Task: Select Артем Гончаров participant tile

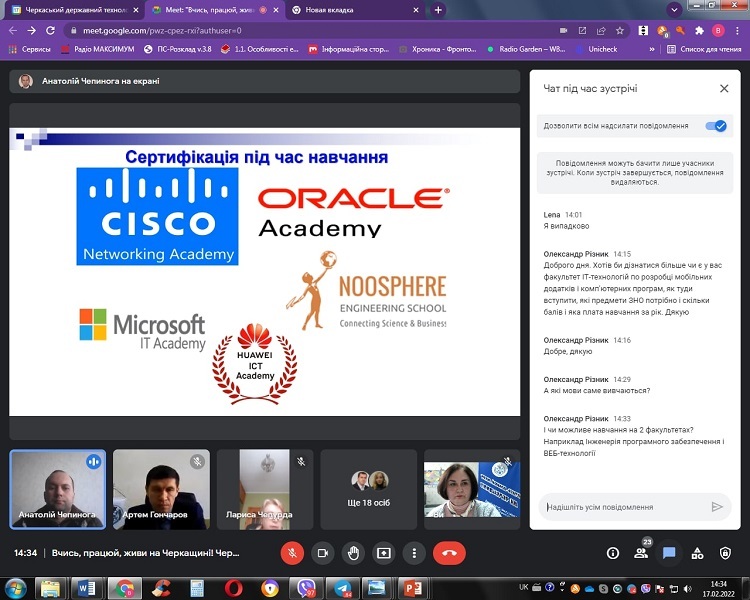Action: coord(161,489)
